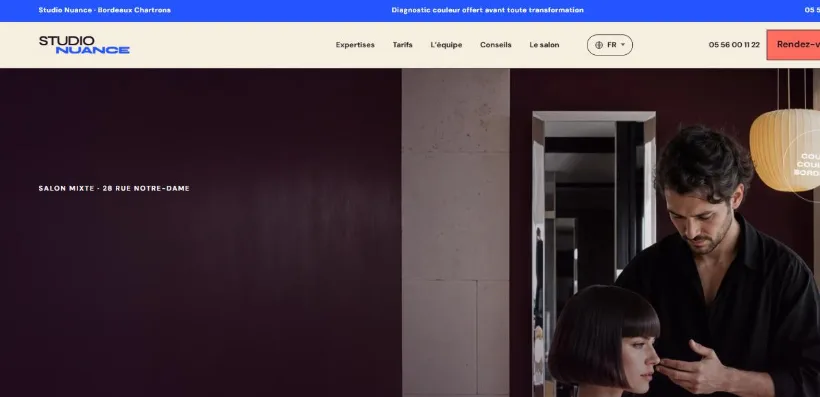Click 'Studio Nuance · Bordeaux Chartrons' banner text

click(105, 10)
